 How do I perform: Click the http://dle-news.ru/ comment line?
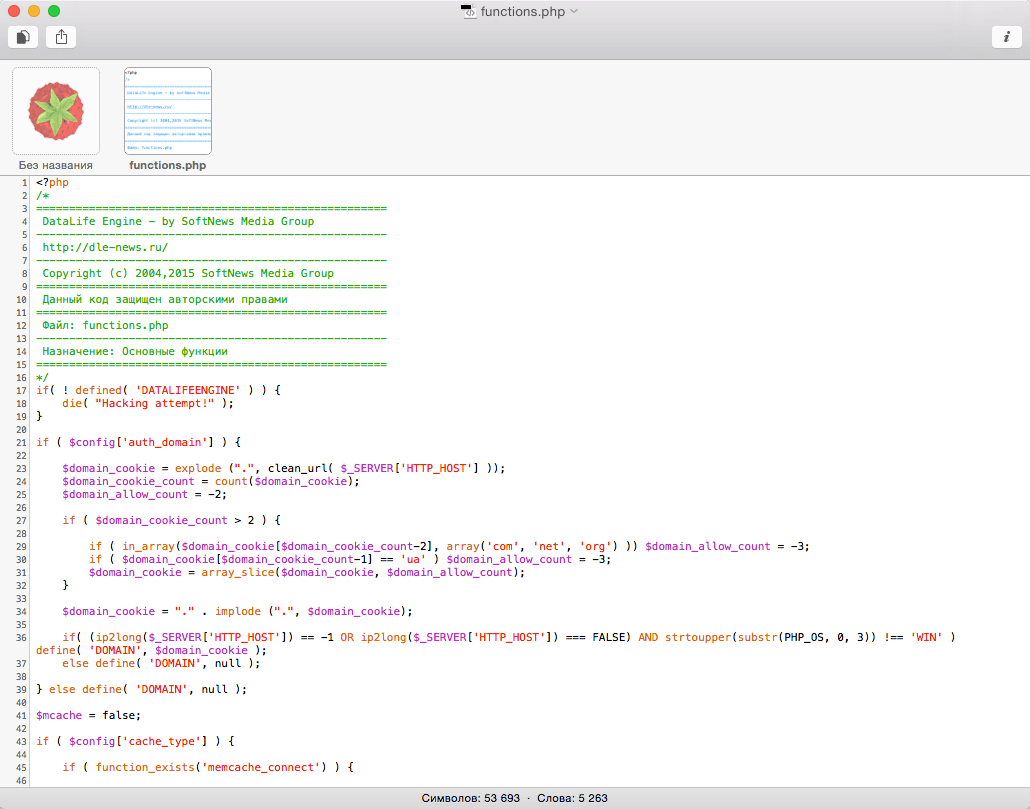click(105, 248)
